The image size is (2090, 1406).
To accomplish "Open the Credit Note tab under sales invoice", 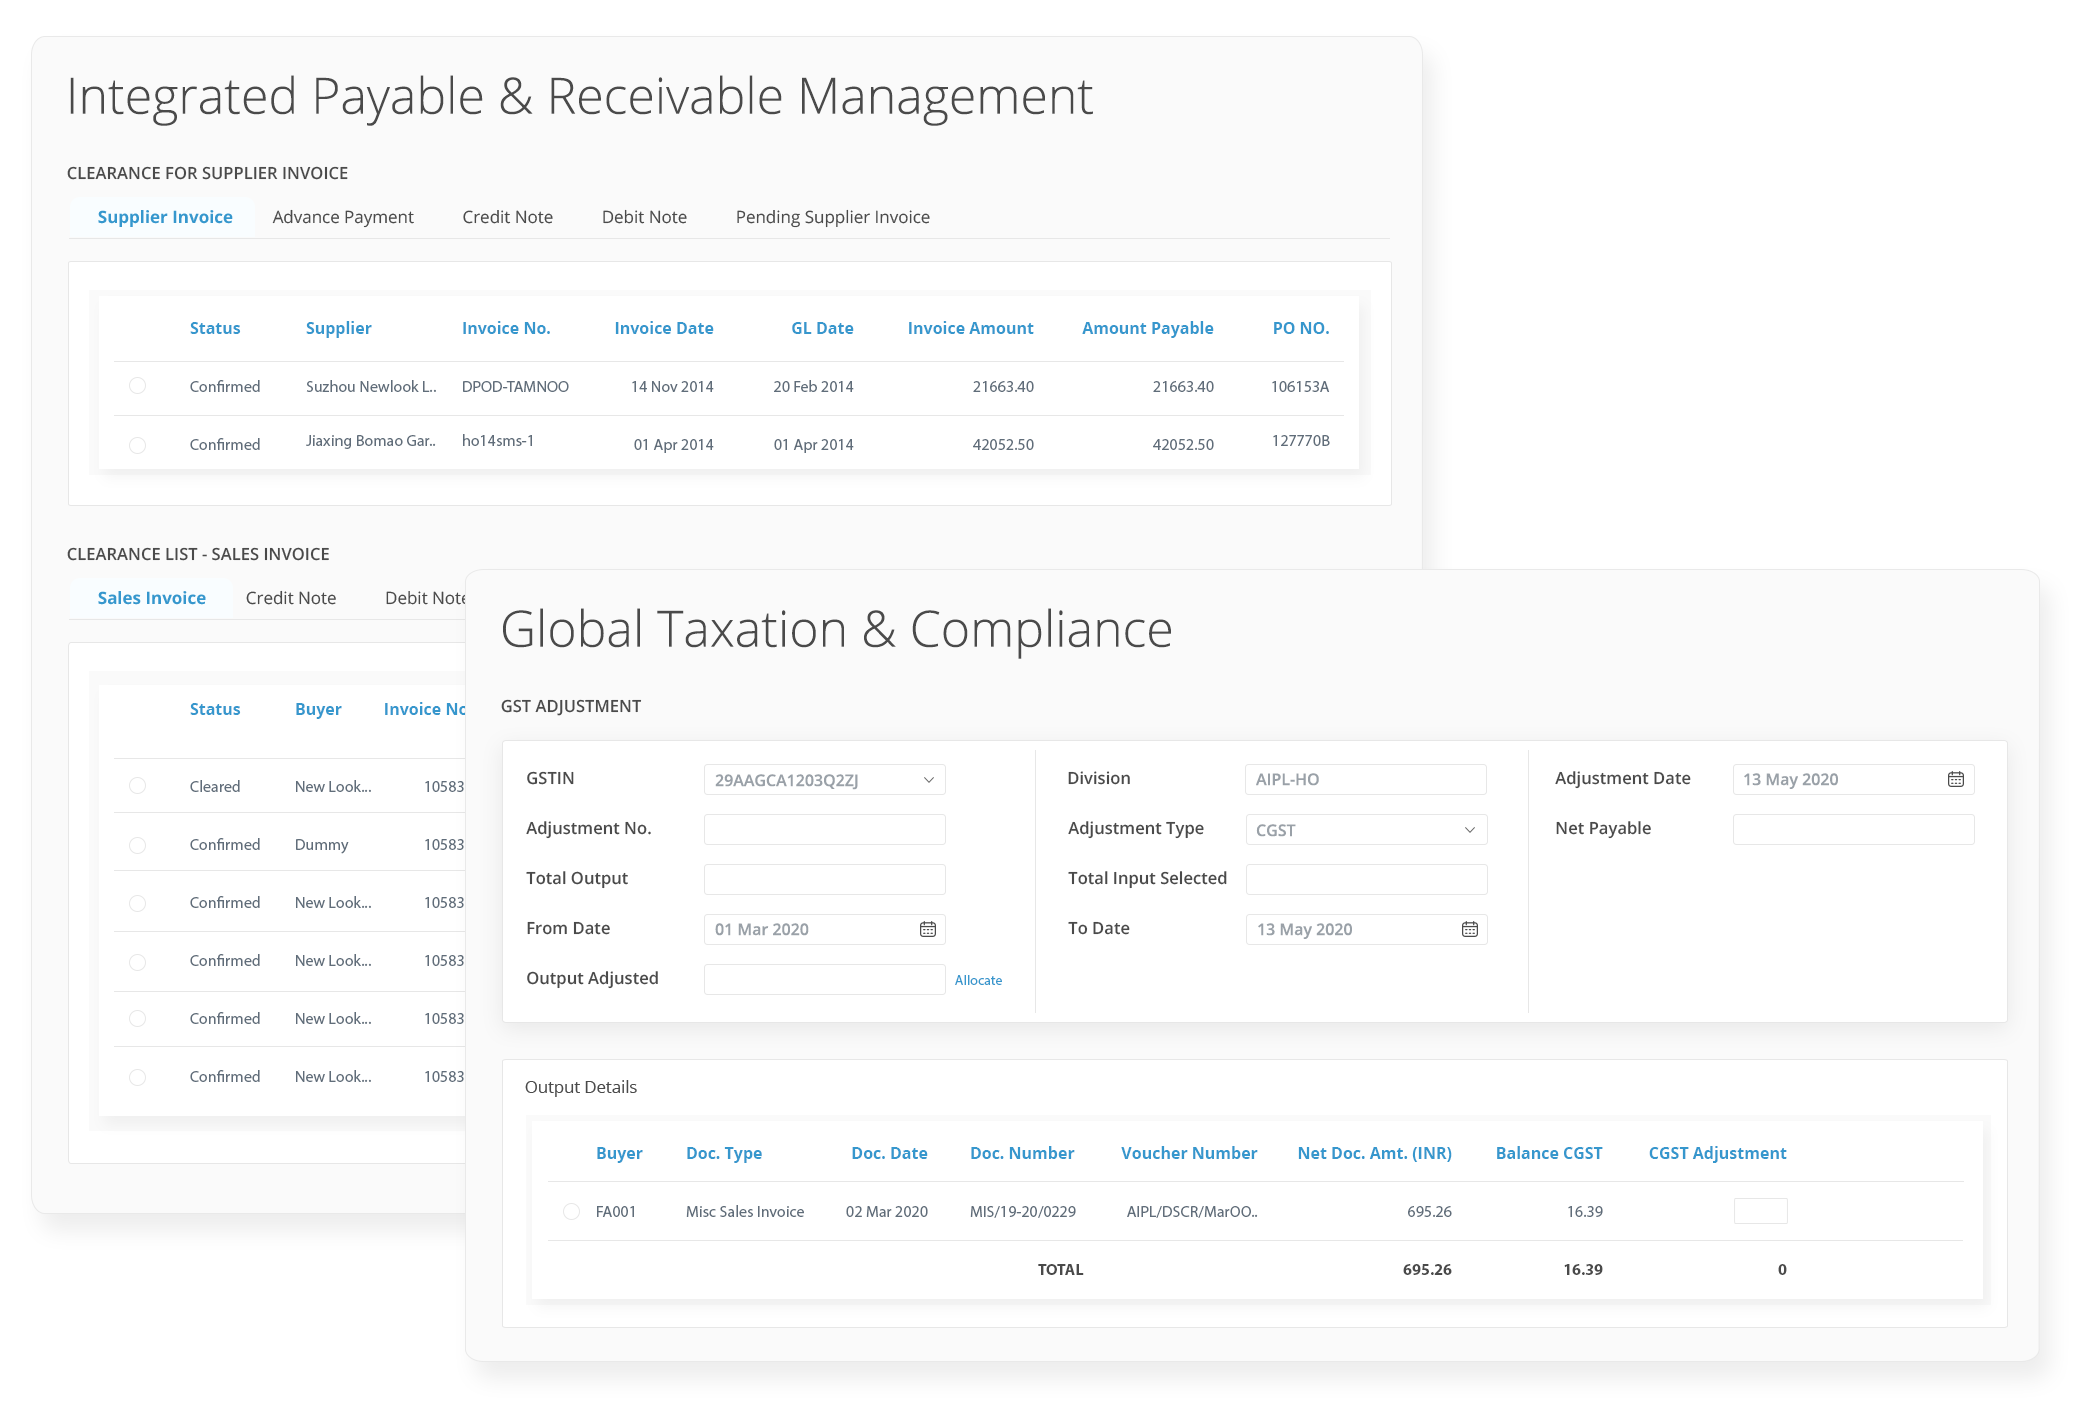I will [x=290, y=597].
